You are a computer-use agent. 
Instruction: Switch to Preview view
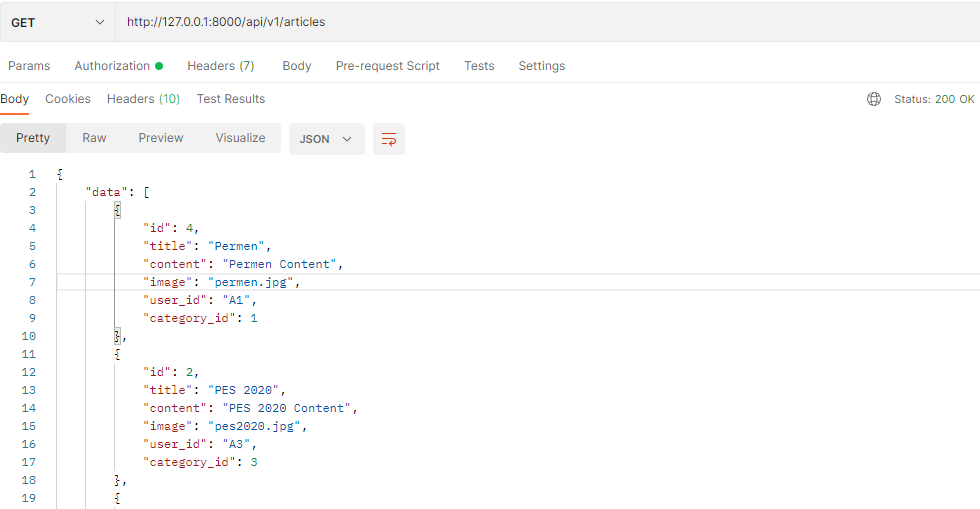pos(161,138)
